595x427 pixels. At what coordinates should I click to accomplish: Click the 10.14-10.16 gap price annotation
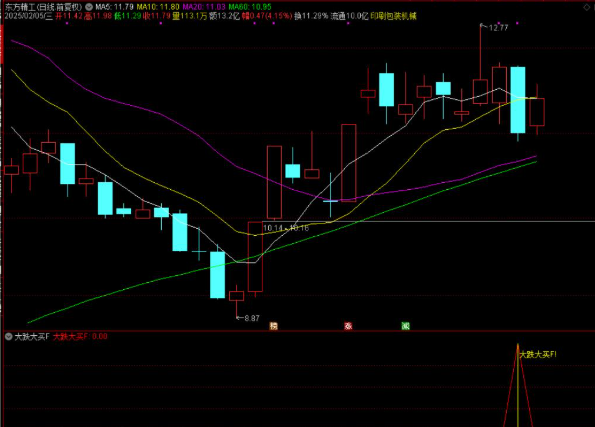286,228
